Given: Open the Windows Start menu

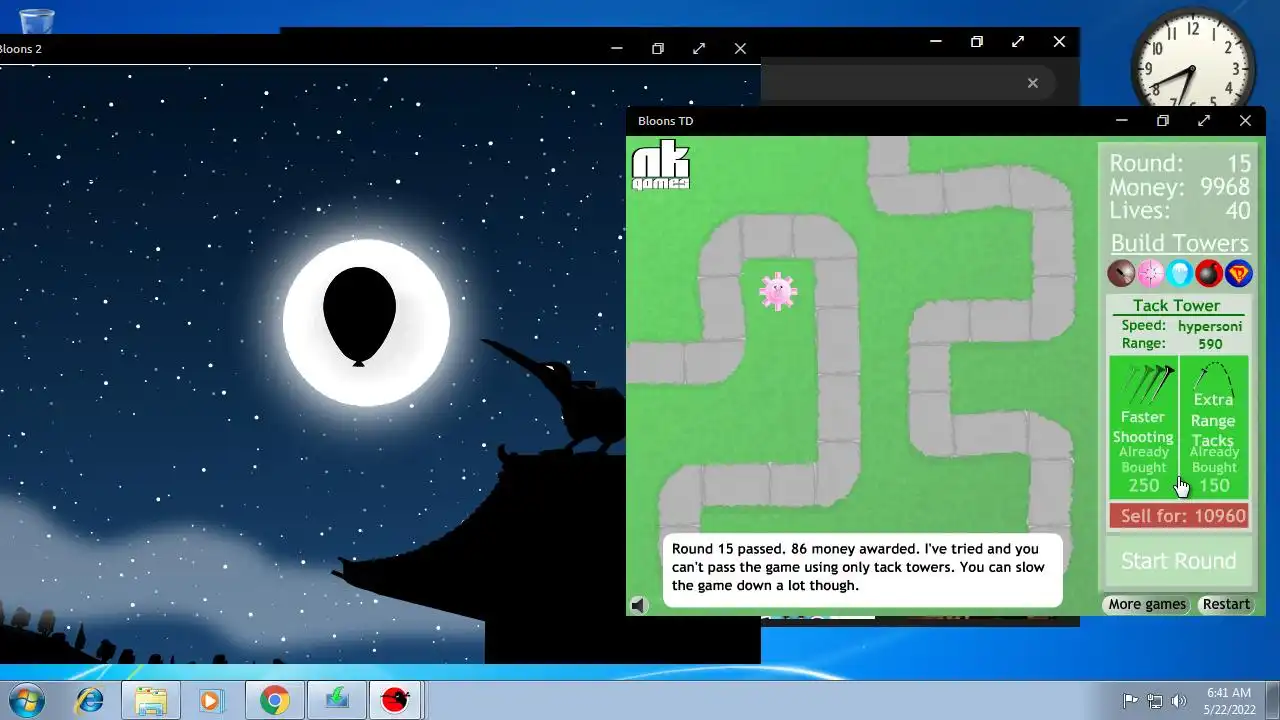Looking at the screenshot, I should coord(27,700).
